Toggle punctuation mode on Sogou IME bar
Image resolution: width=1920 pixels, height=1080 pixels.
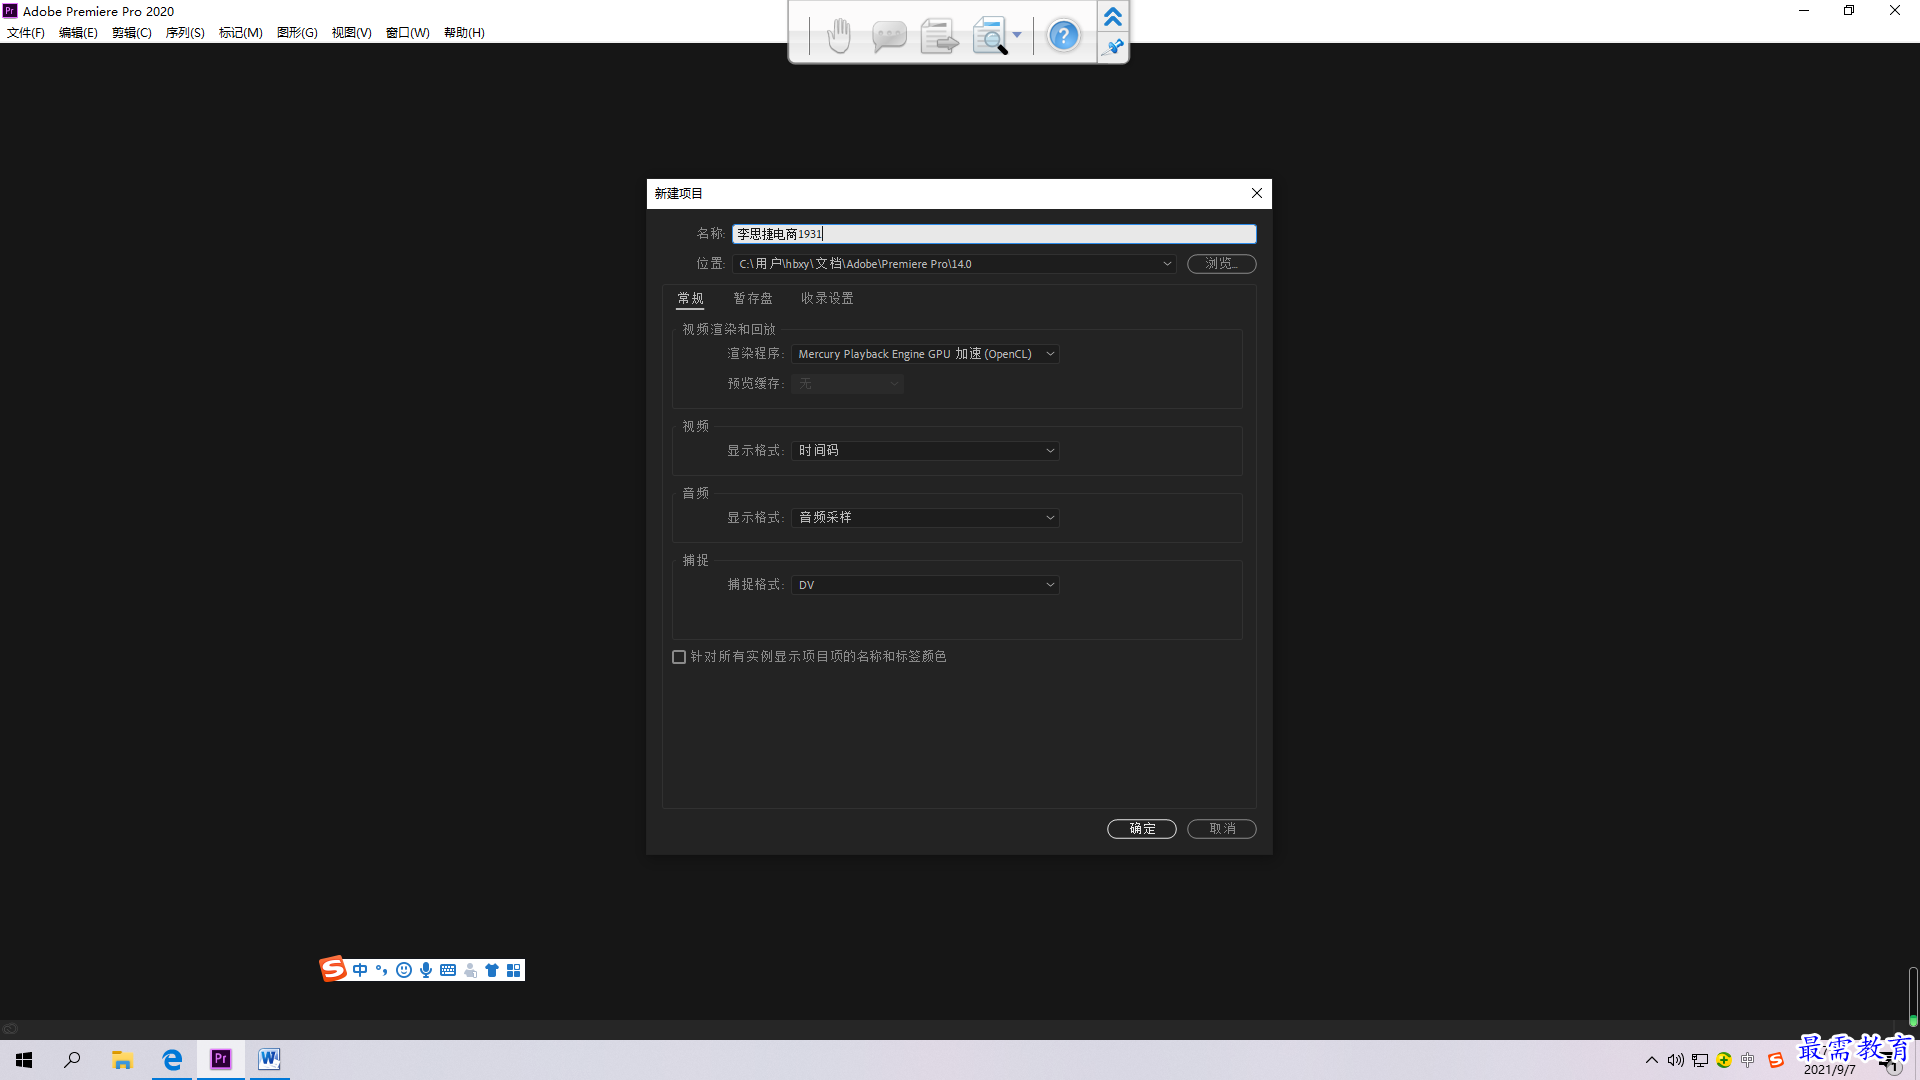(x=382, y=970)
